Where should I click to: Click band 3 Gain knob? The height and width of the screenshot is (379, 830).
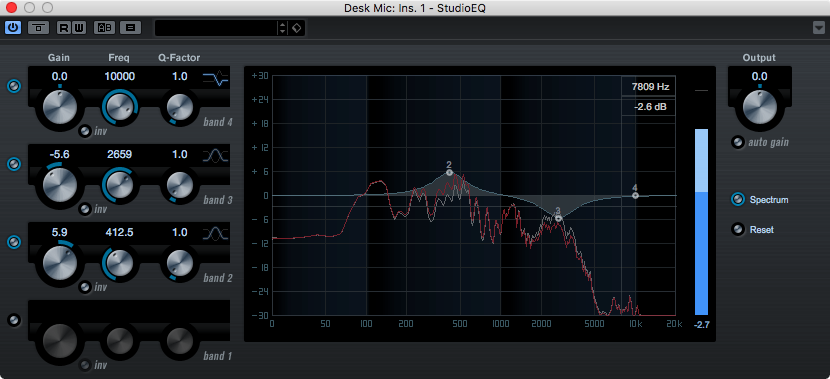[59, 185]
